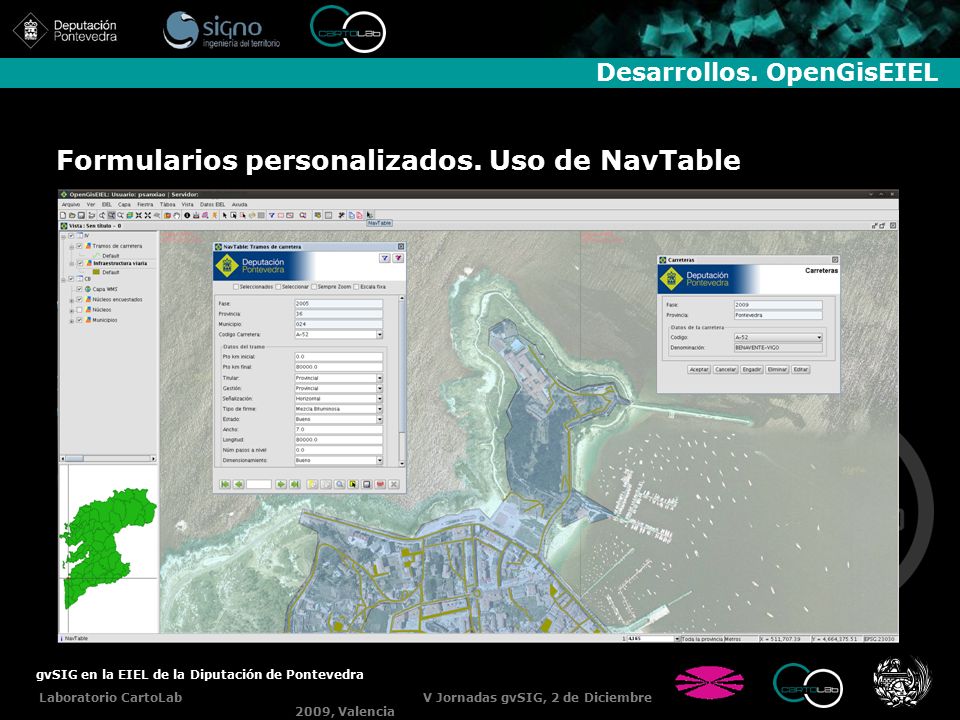Click the Eliminar button in Carreteras window
The image size is (960, 720).
pyautogui.click(x=778, y=370)
